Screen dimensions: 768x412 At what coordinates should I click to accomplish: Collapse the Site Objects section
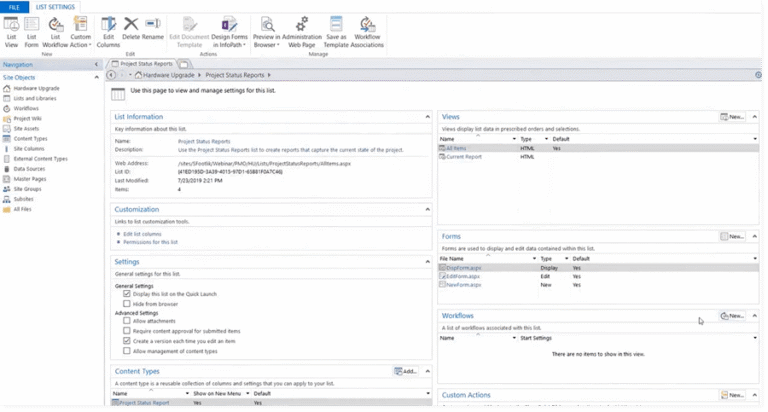(x=96, y=77)
